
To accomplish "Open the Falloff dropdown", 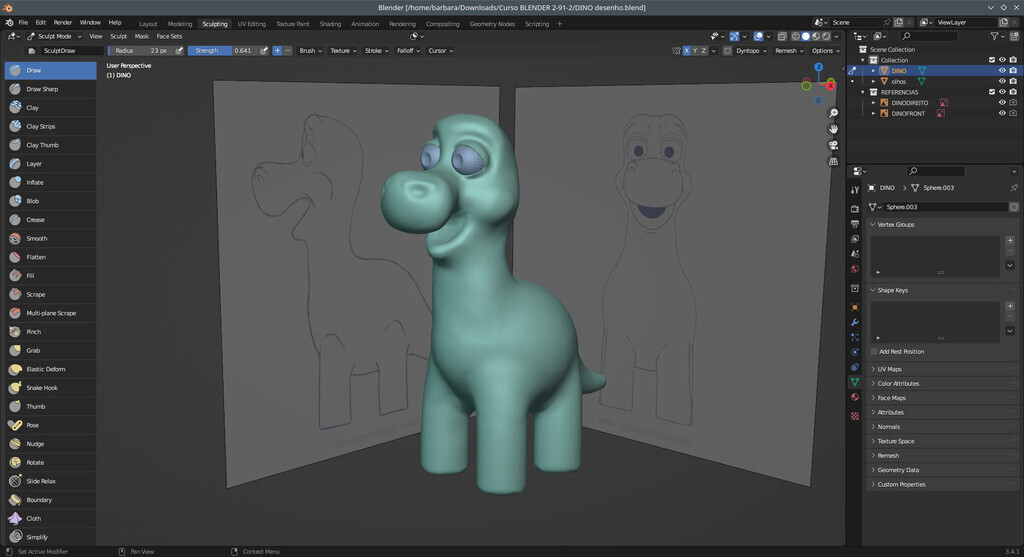I will coord(407,50).
